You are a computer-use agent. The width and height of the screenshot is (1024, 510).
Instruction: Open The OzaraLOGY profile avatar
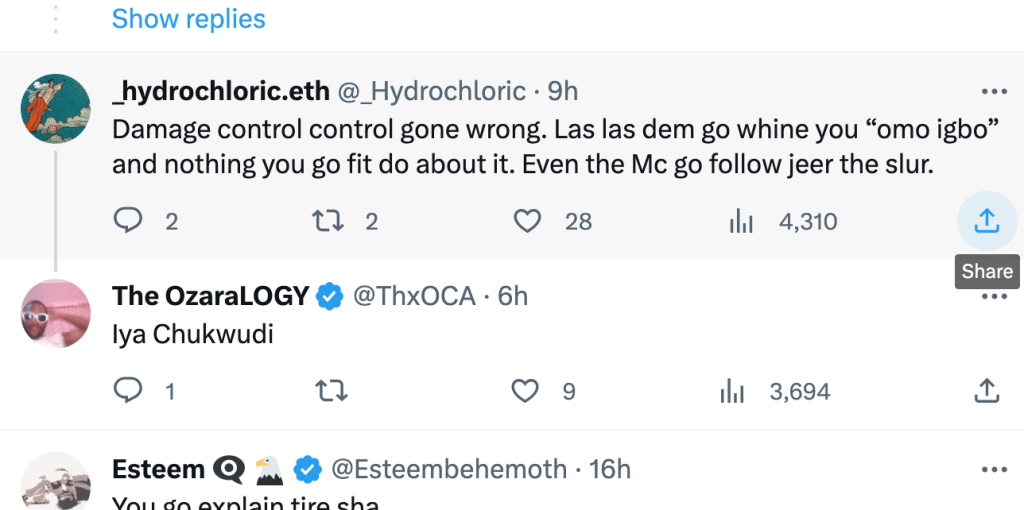(56, 313)
